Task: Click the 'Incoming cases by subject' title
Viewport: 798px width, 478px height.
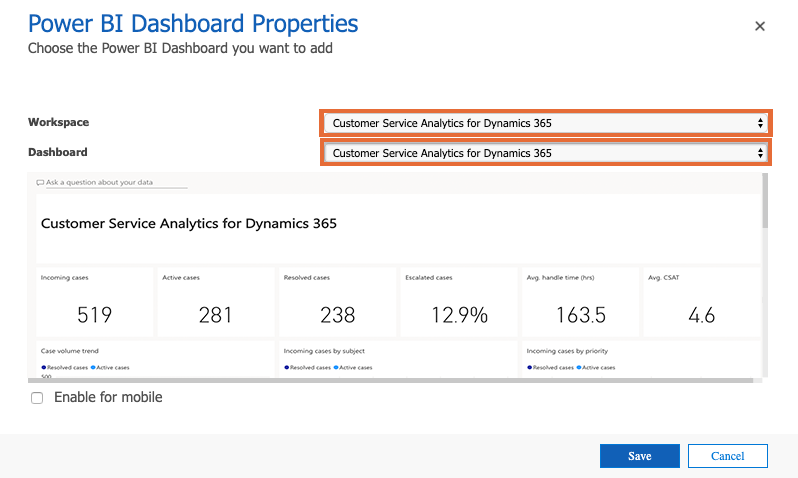Action: point(324,351)
